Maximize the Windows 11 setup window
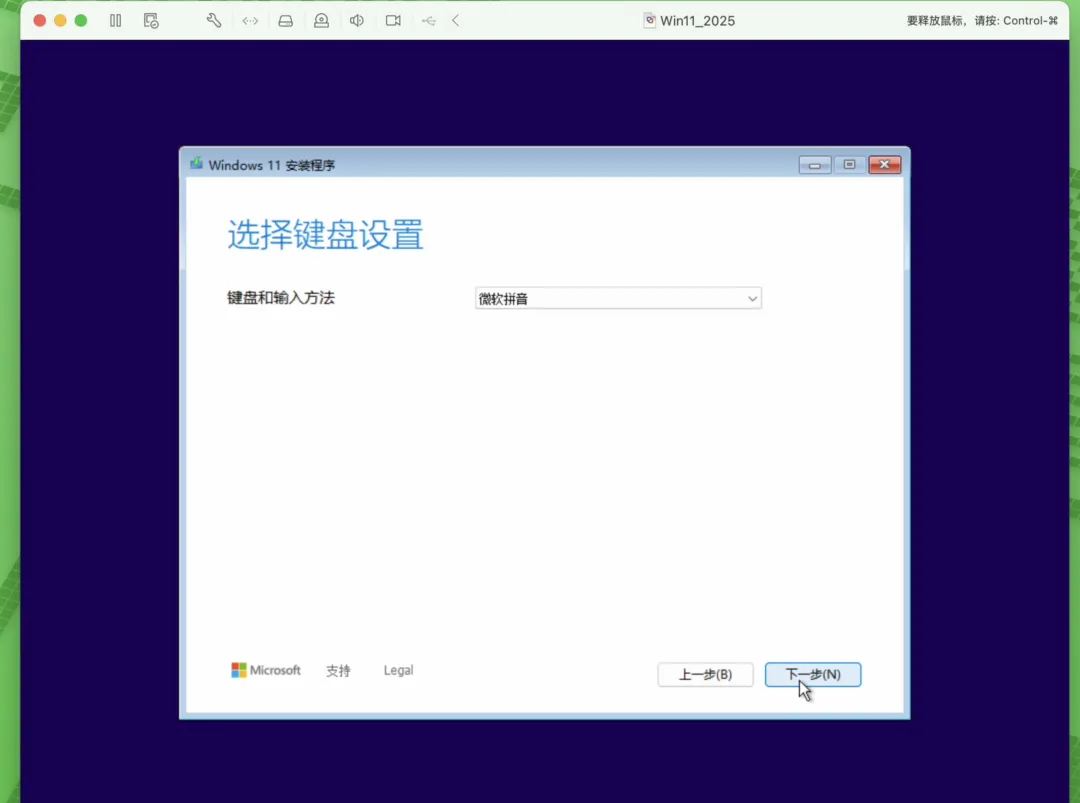This screenshot has height=803, width=1080. coord(849,165)
